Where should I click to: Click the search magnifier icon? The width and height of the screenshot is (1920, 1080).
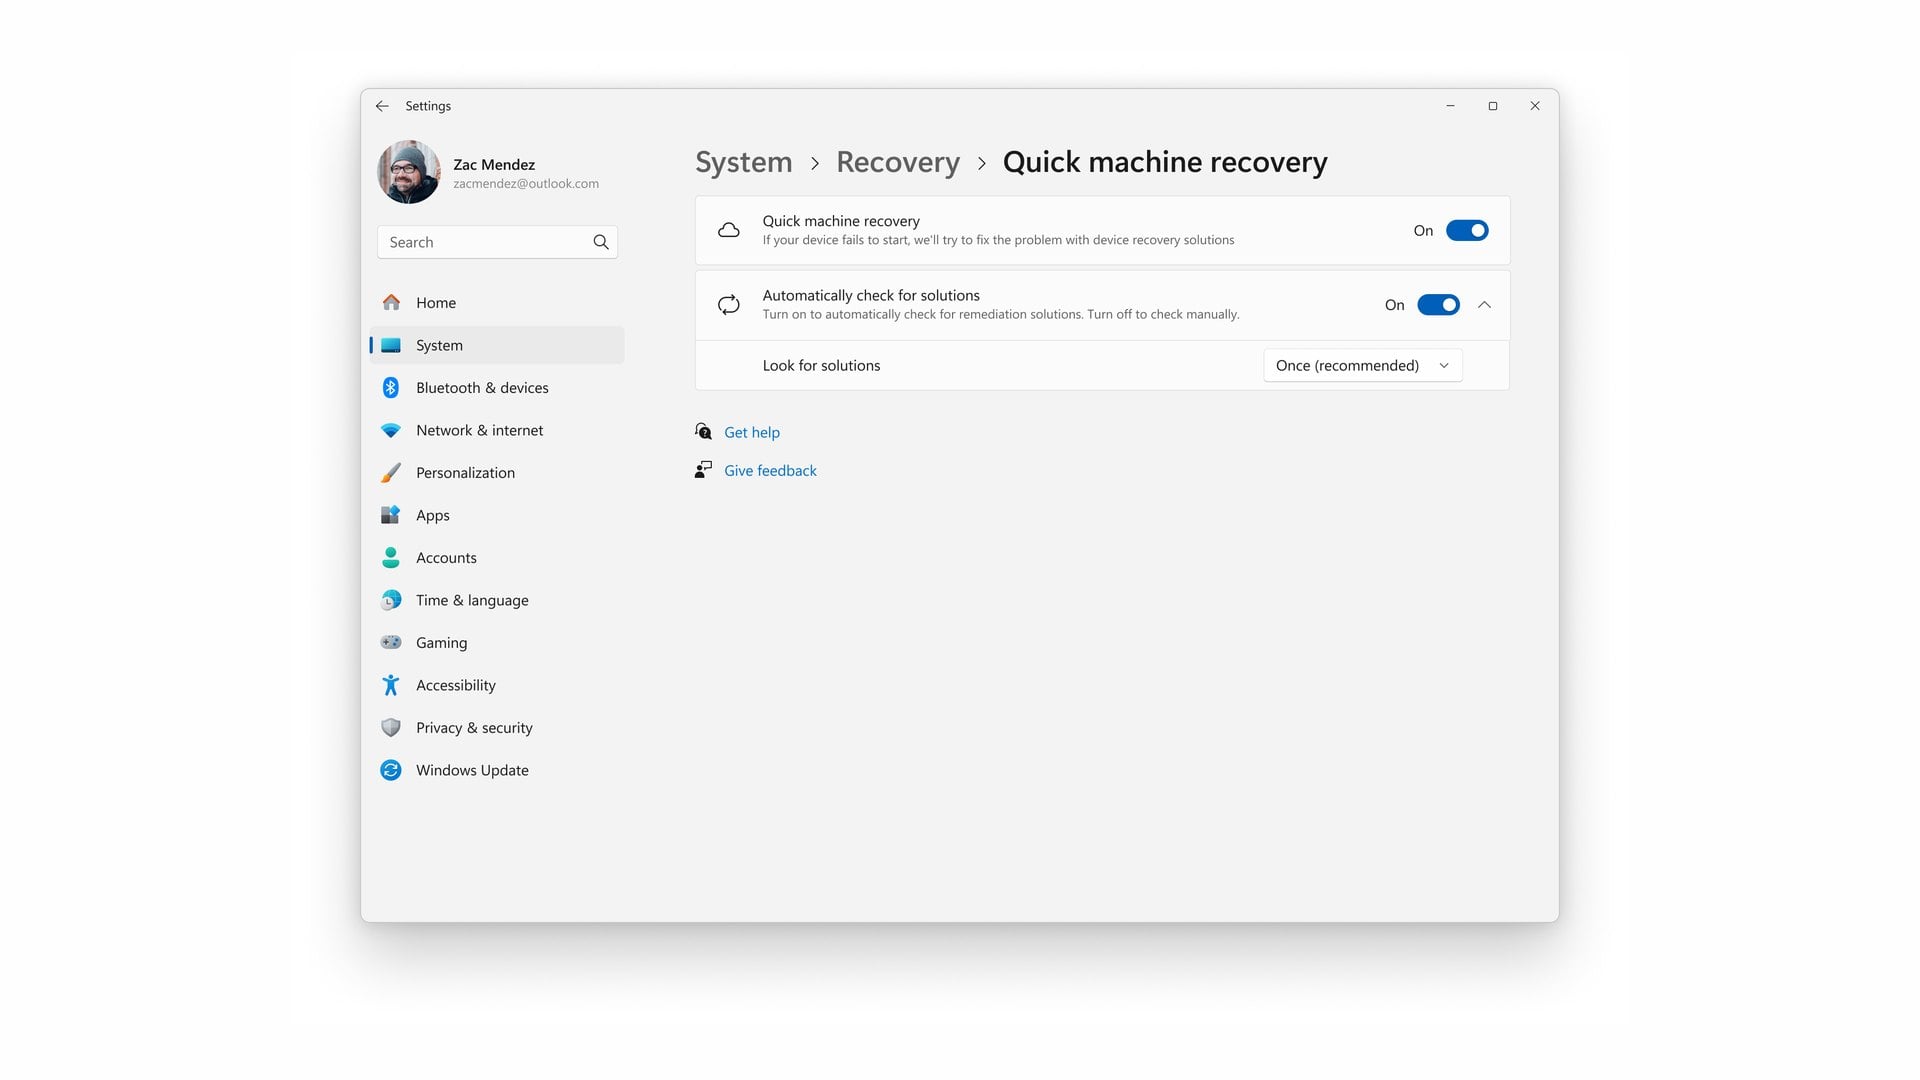pos(601,242)
